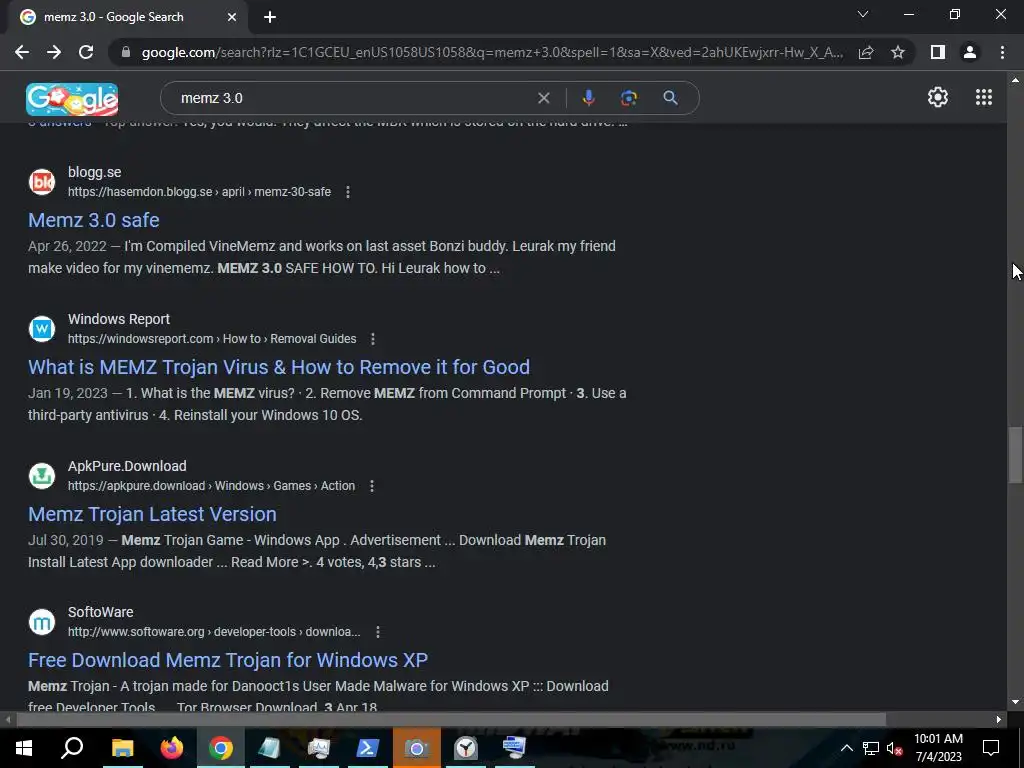Click the windowsreport.com URL breadcrumb
This screenshot has height=768, width=1024.
(x=212, y=339)
